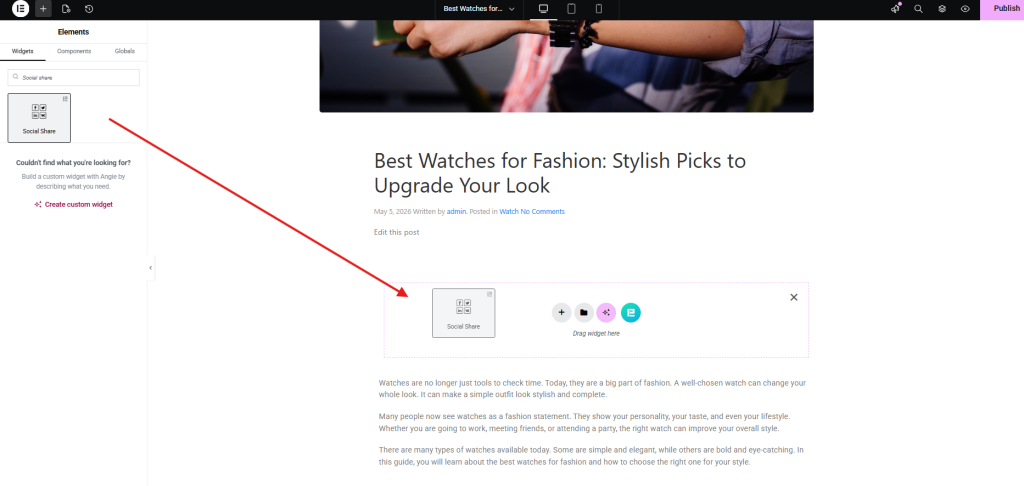The width and height of the screenshot is (1024, 486).
Task: Open the document settings icon in top bar
Action: pos(66,9)
